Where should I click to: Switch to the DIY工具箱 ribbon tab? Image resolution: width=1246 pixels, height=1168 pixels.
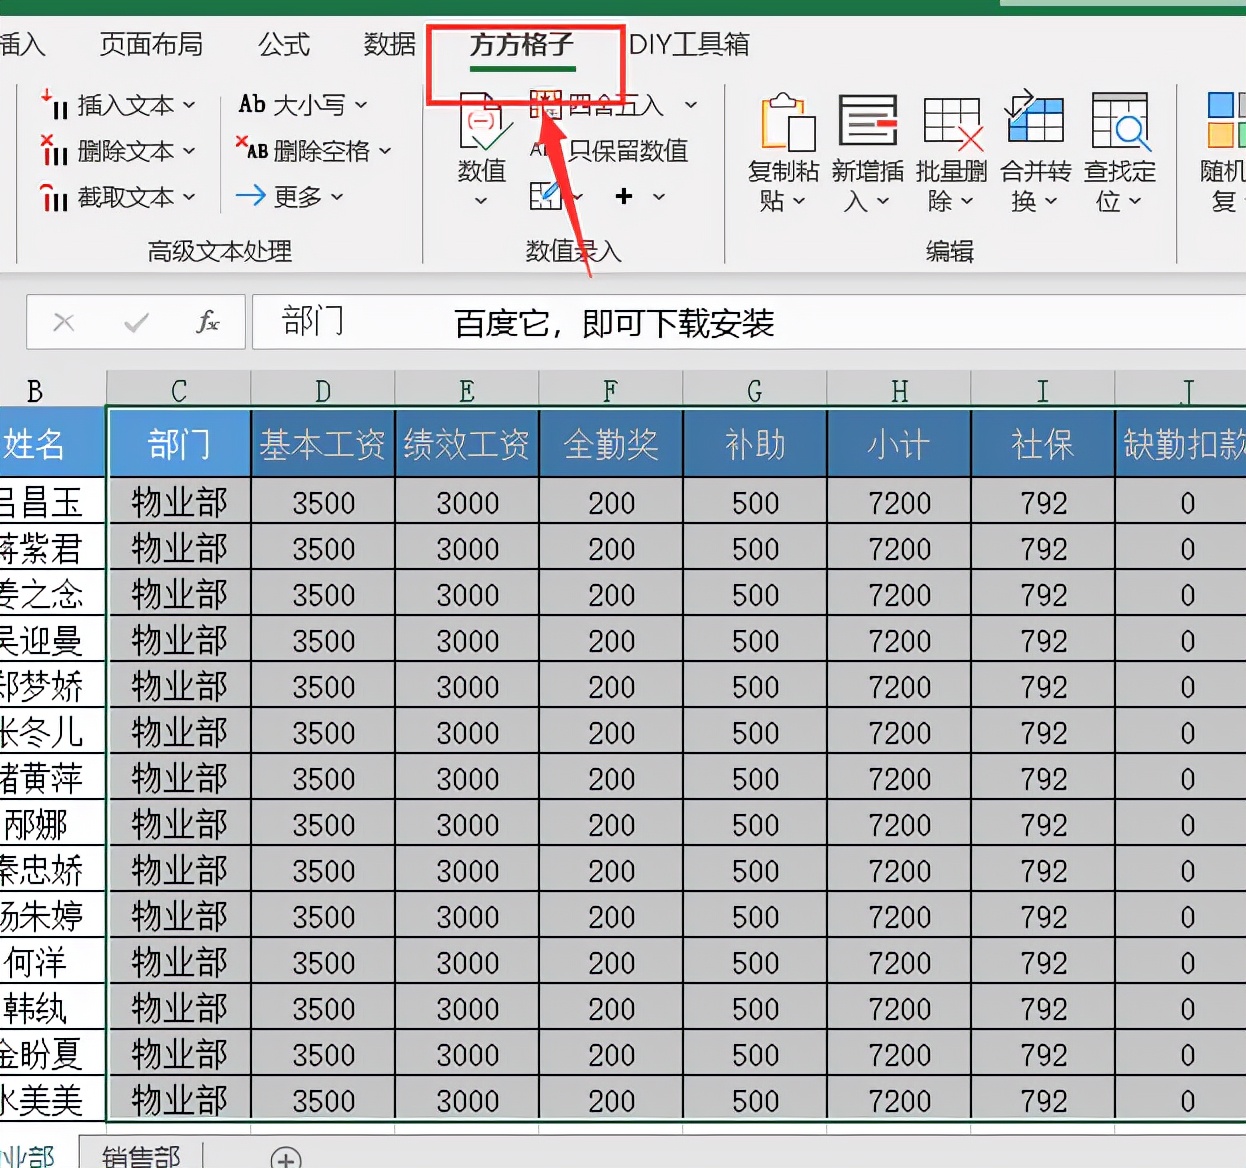(689, 44)
